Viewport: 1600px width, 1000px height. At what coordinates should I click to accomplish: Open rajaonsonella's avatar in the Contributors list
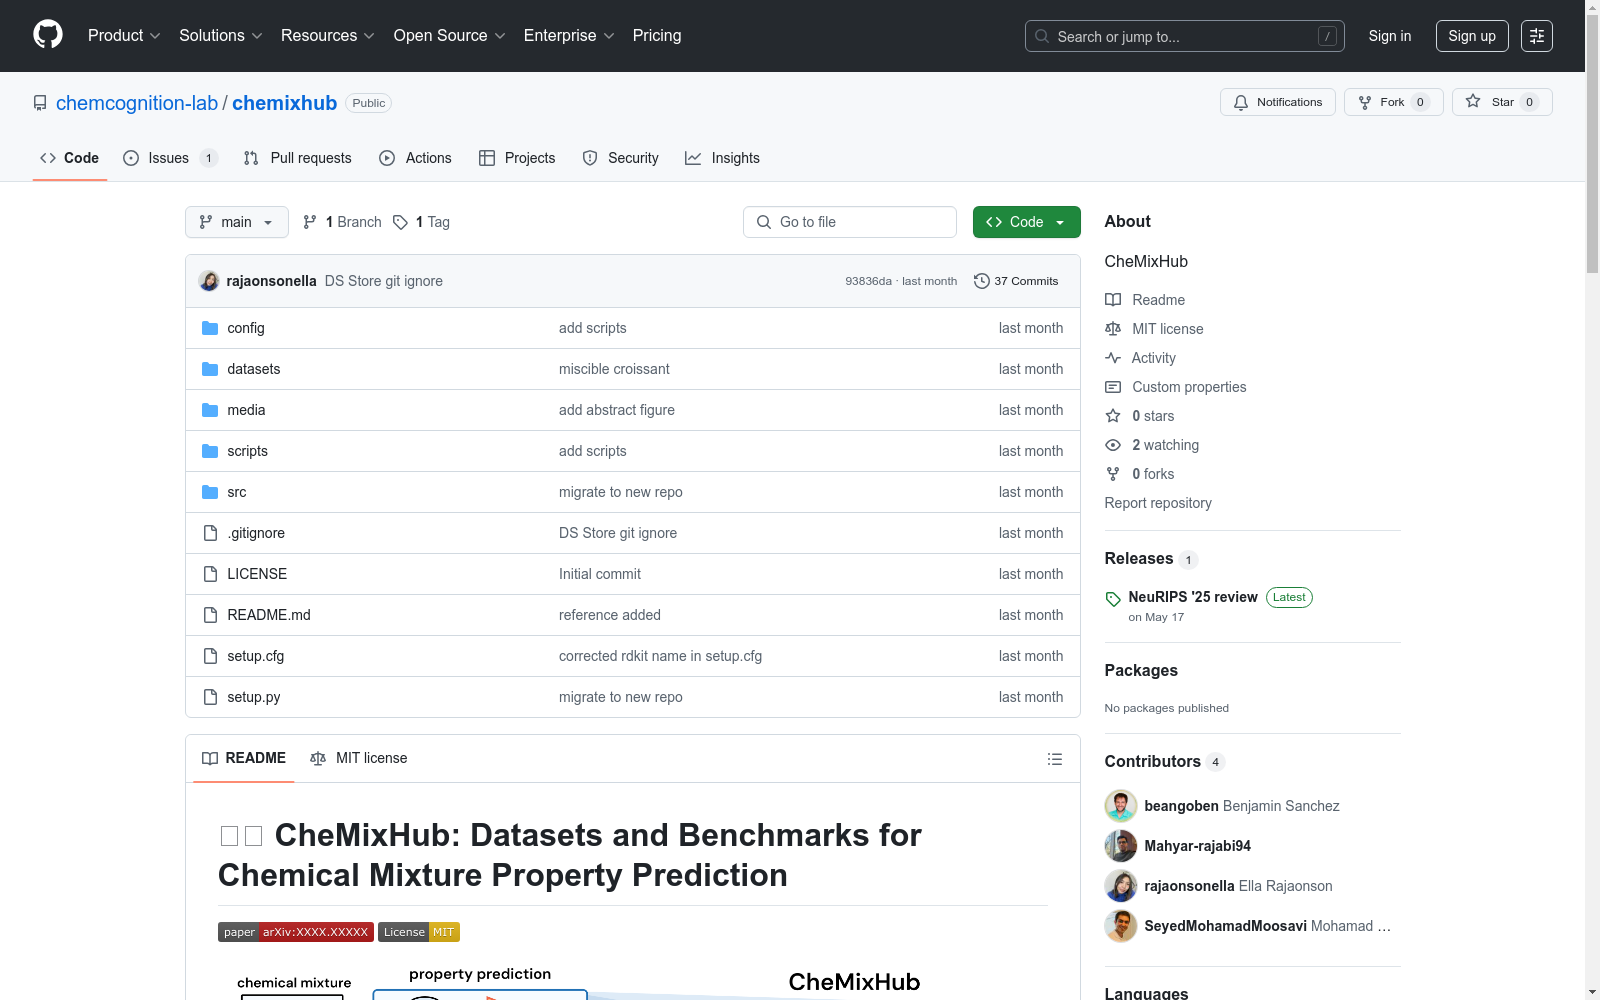tap(1121, 886)
